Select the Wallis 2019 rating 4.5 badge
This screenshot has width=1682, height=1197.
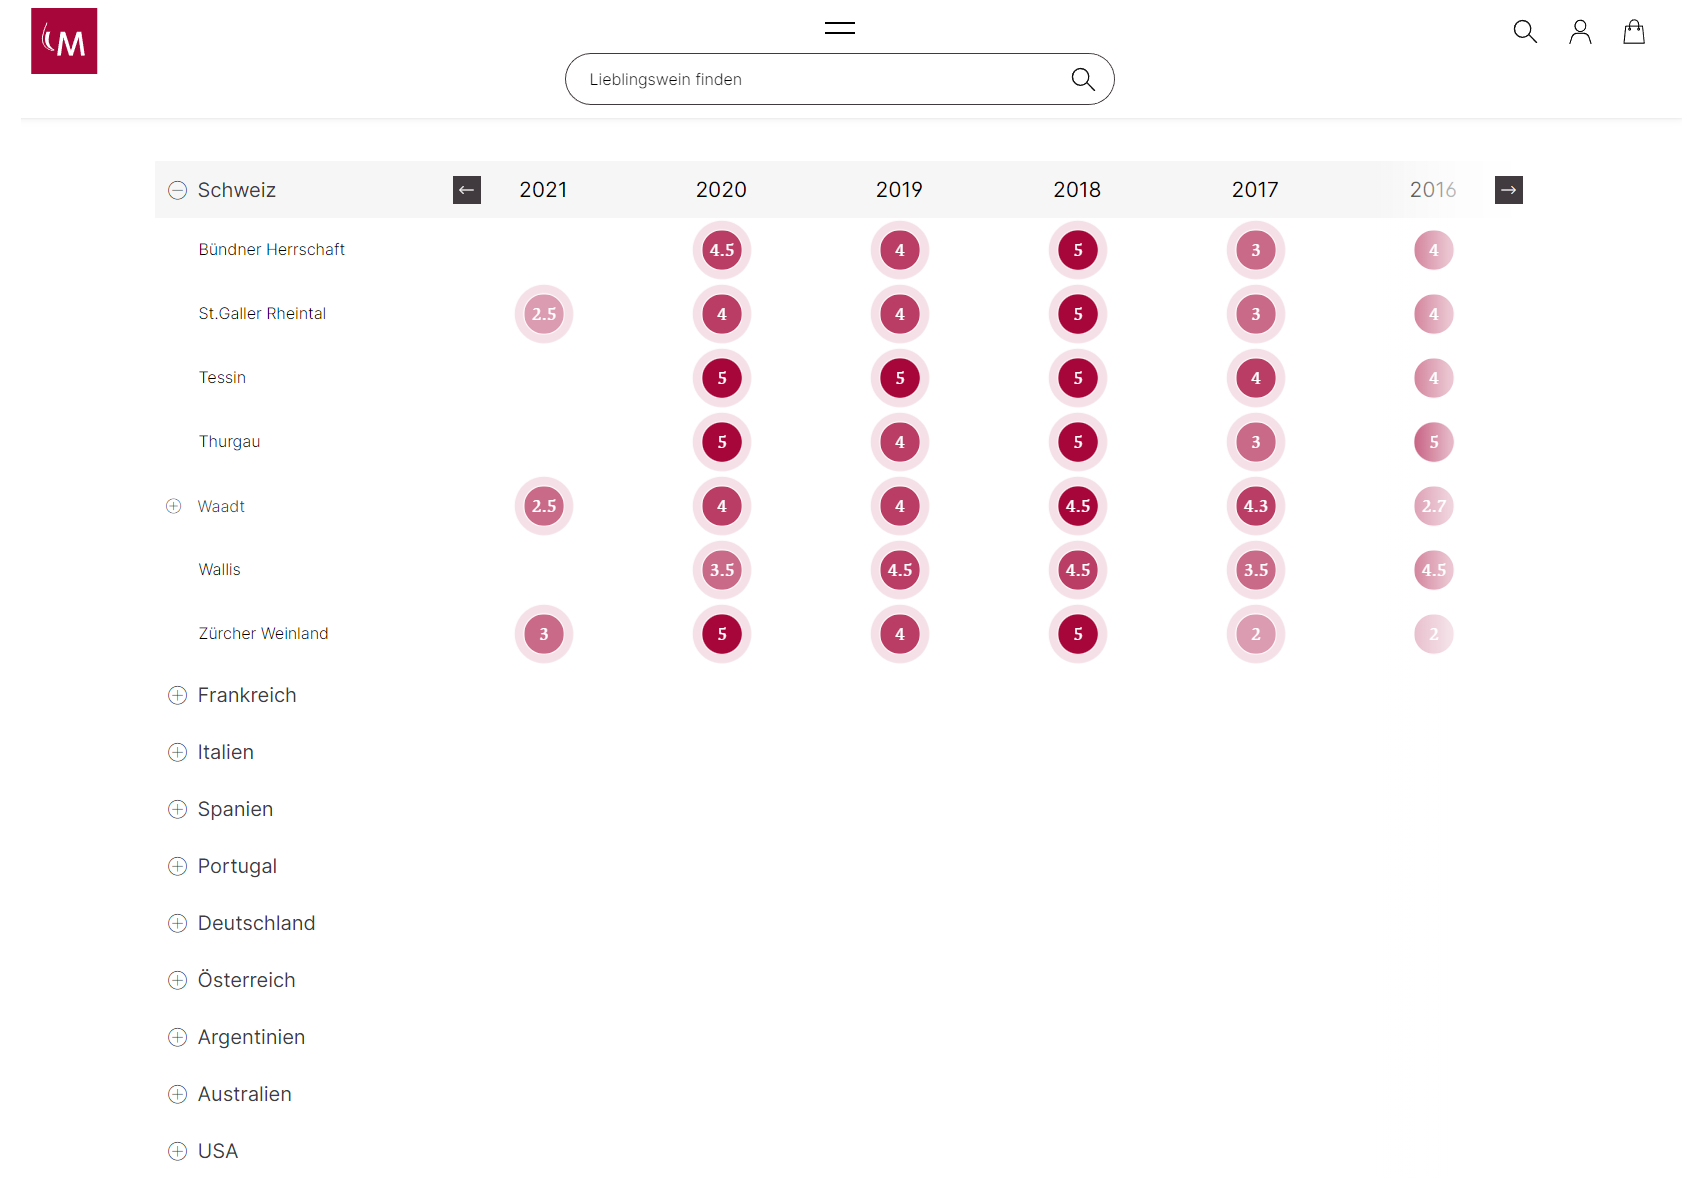899,570
